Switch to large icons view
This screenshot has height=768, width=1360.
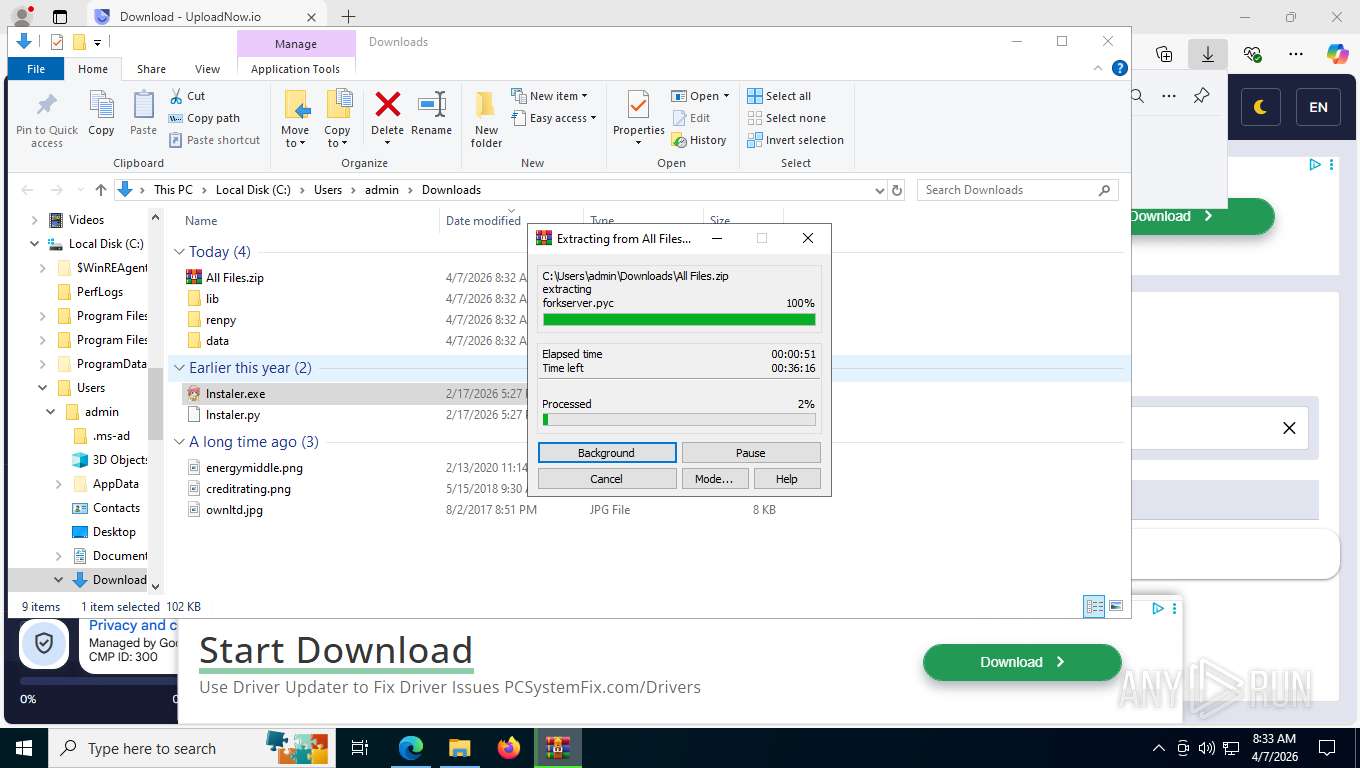click(x=1116, y=607)
